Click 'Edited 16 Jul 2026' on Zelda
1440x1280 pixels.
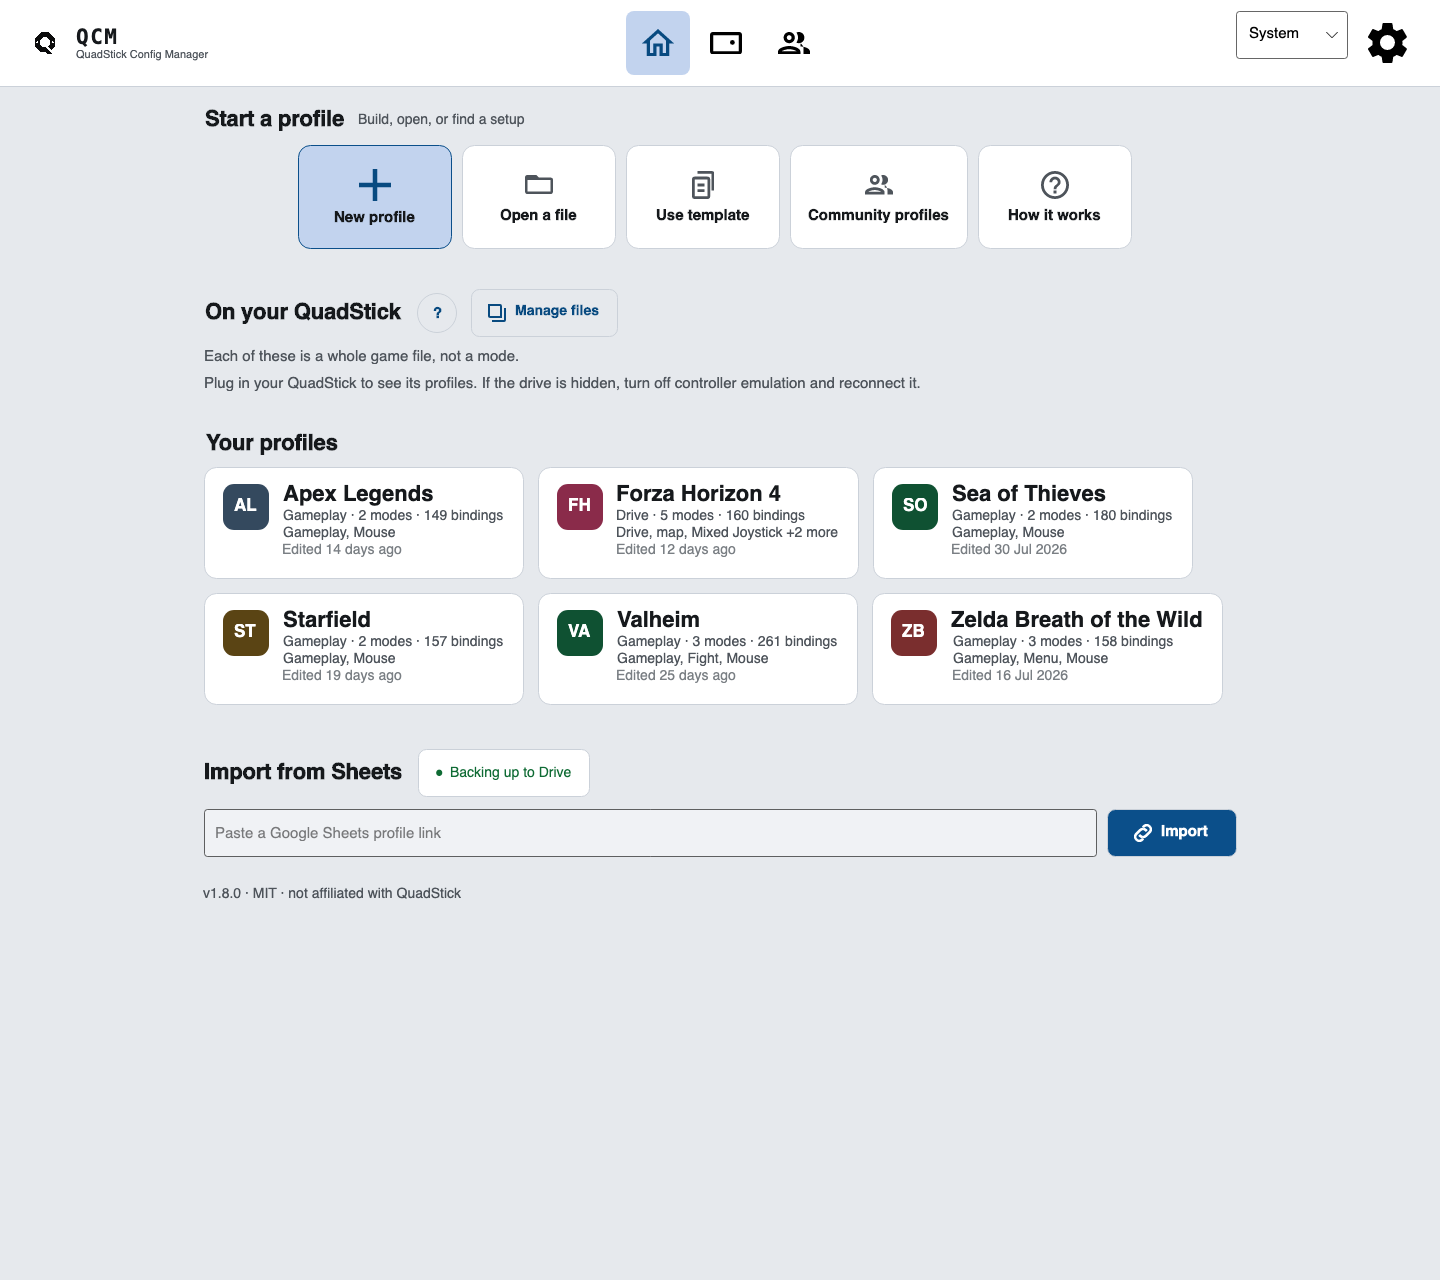point(1010,676)
